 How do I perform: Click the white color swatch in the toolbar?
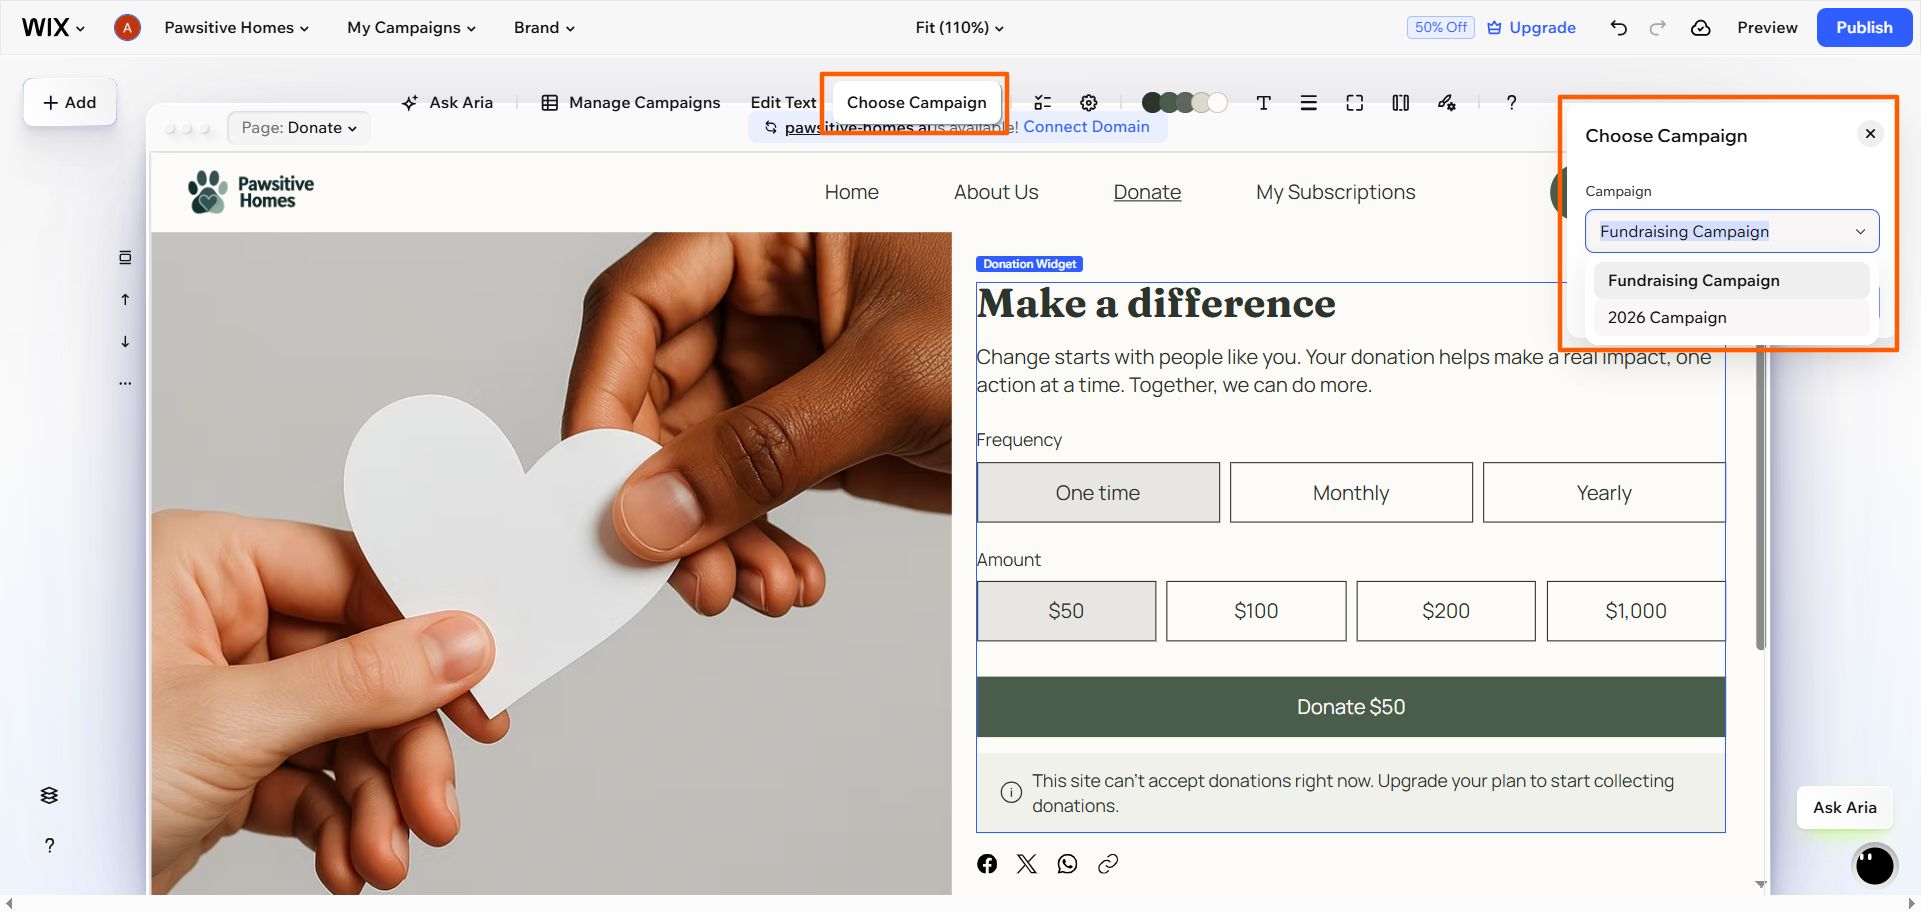click(x=1218, y=102)
